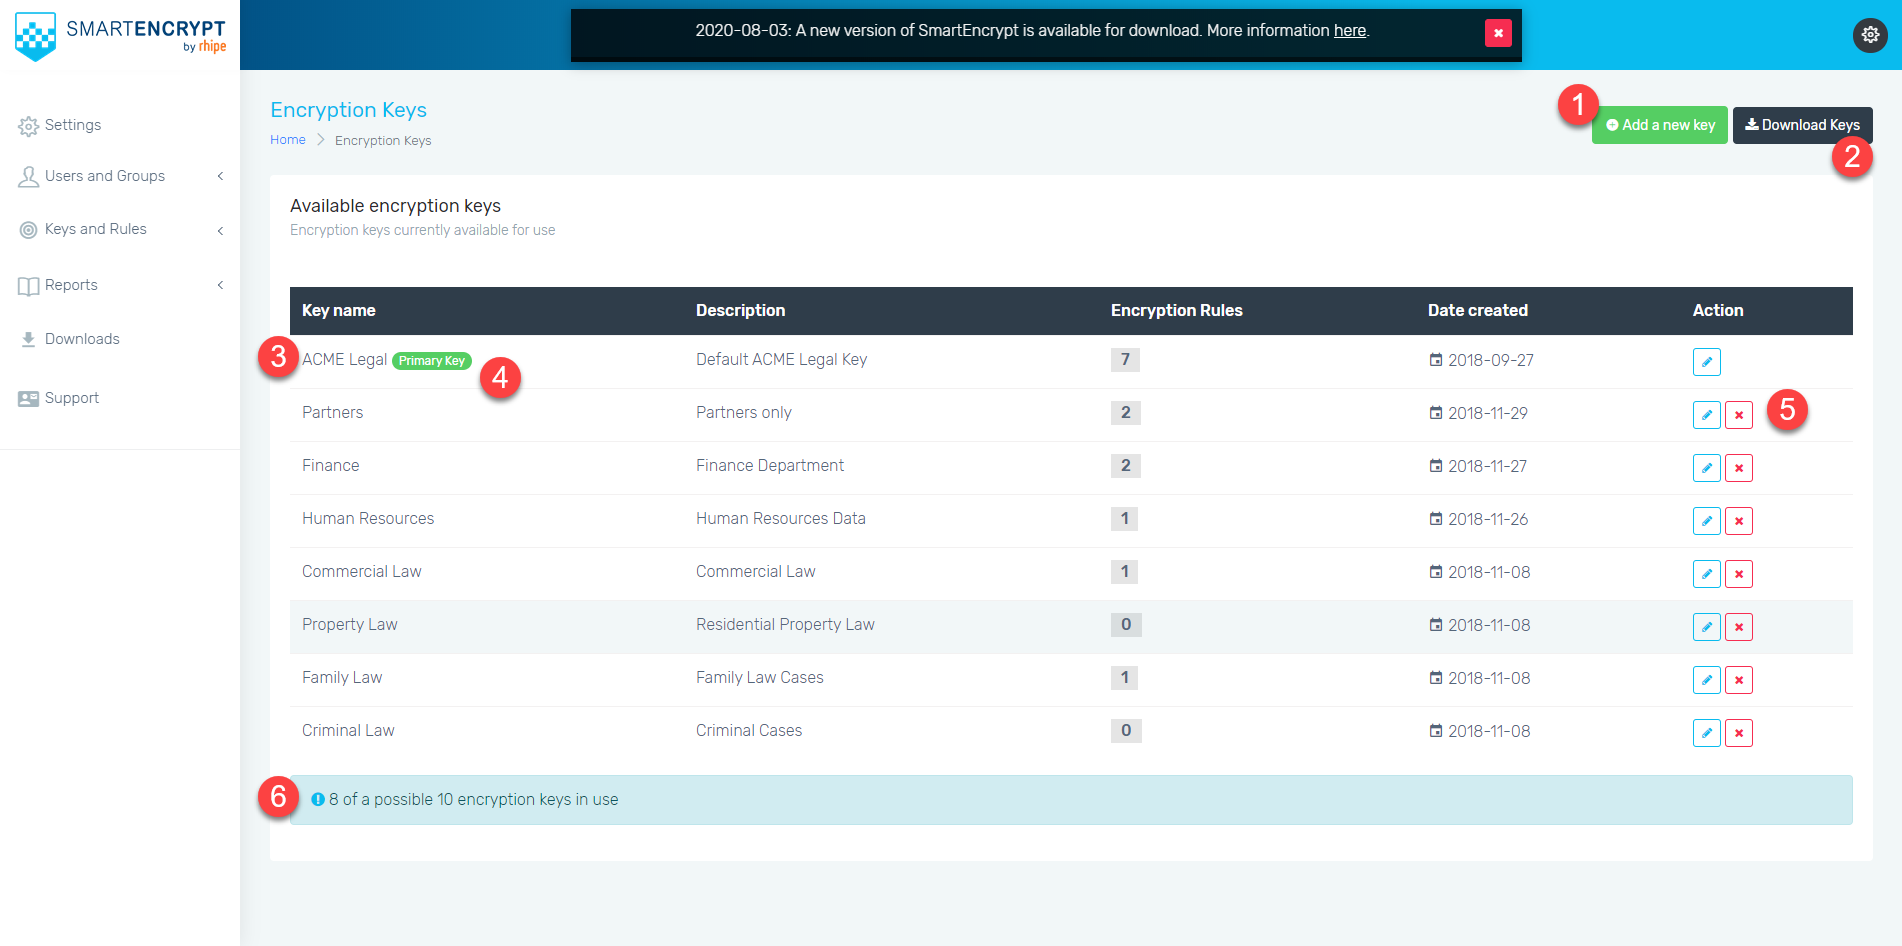This screenshot has height=946, width=1902.
Task: Edit the Criminal Law key
Action: point(1706,733)
